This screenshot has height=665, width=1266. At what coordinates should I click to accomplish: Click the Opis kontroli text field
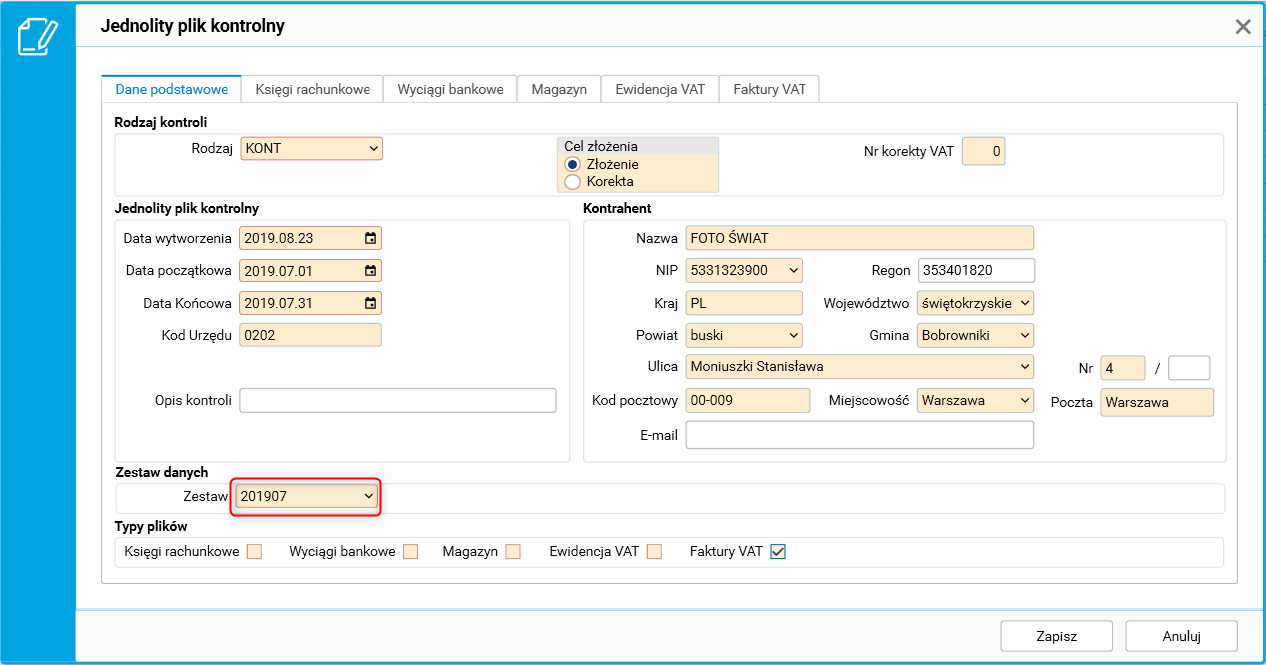[398, 400]
